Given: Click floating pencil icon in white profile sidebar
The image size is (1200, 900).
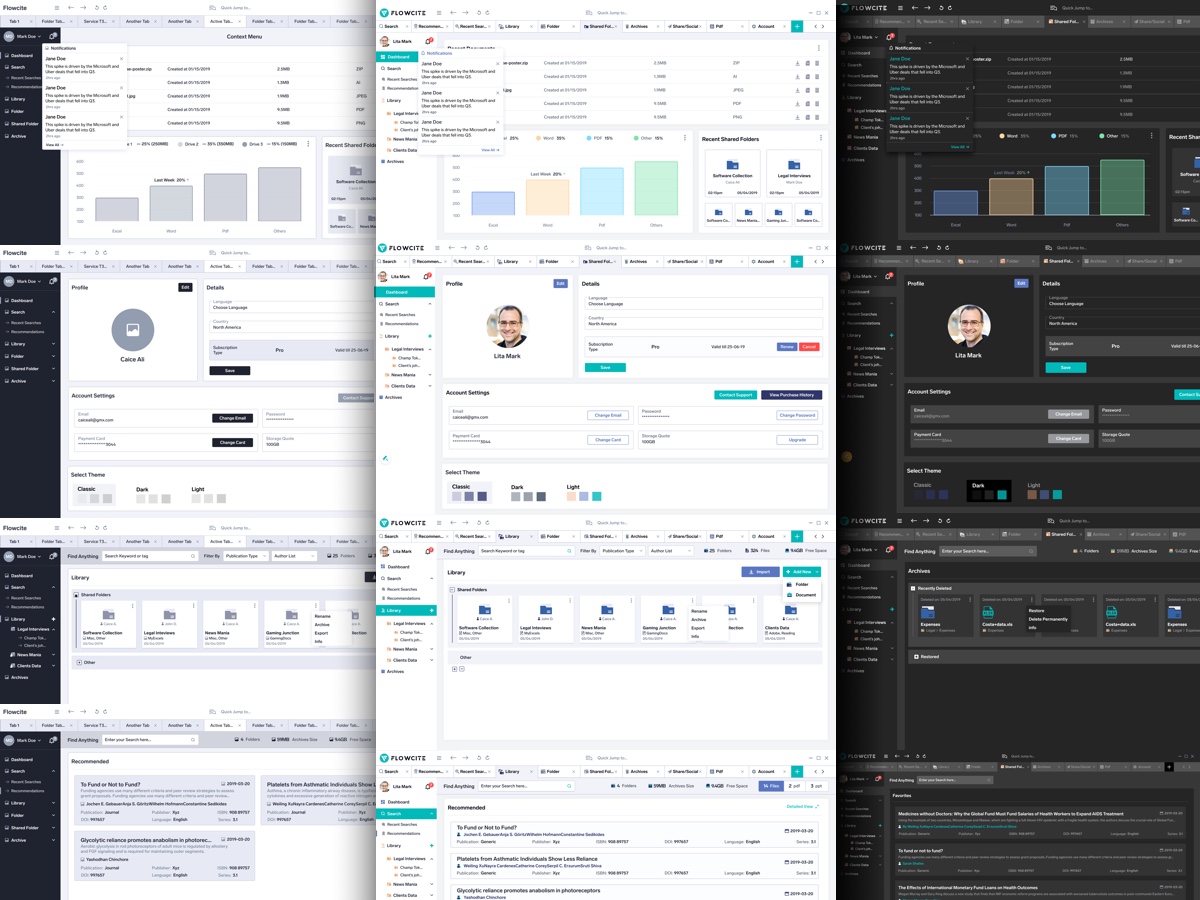Looking at the screenshot, I should point(385,458).
